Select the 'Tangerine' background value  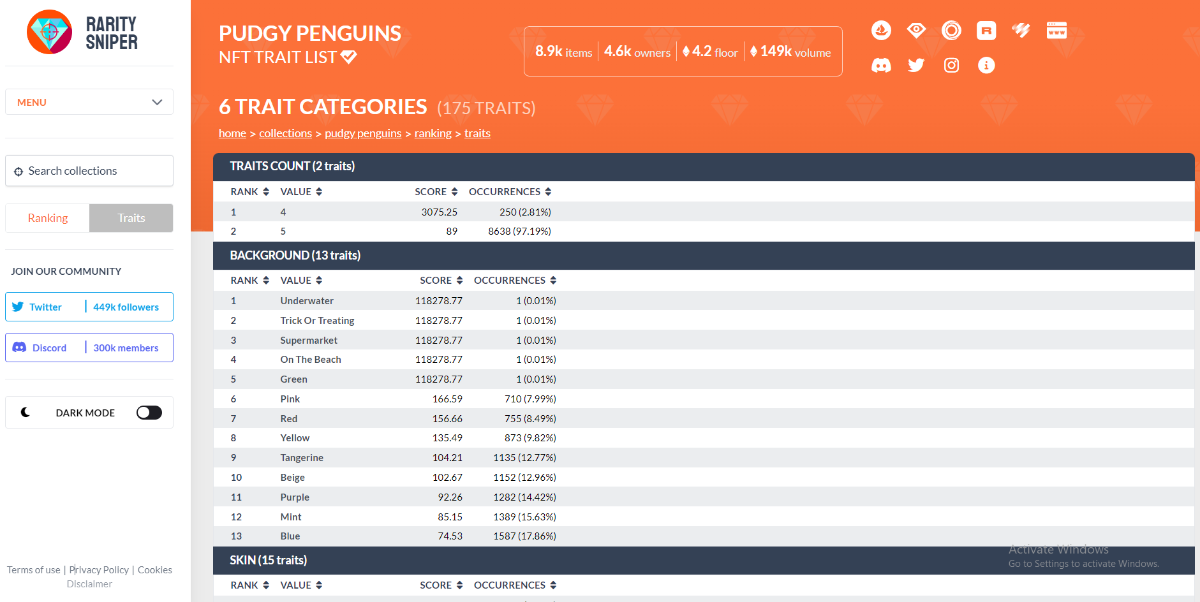point(302,458)
